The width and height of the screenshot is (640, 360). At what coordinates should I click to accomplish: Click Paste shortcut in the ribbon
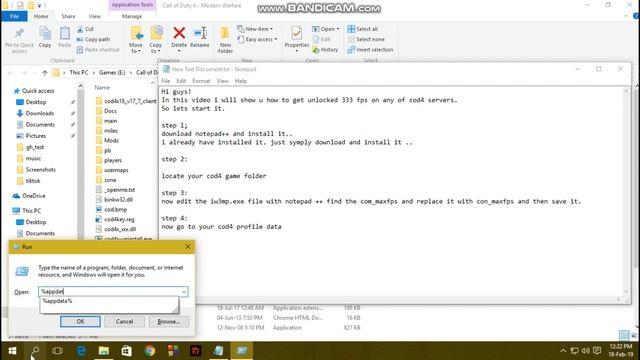tap(98, 50)
